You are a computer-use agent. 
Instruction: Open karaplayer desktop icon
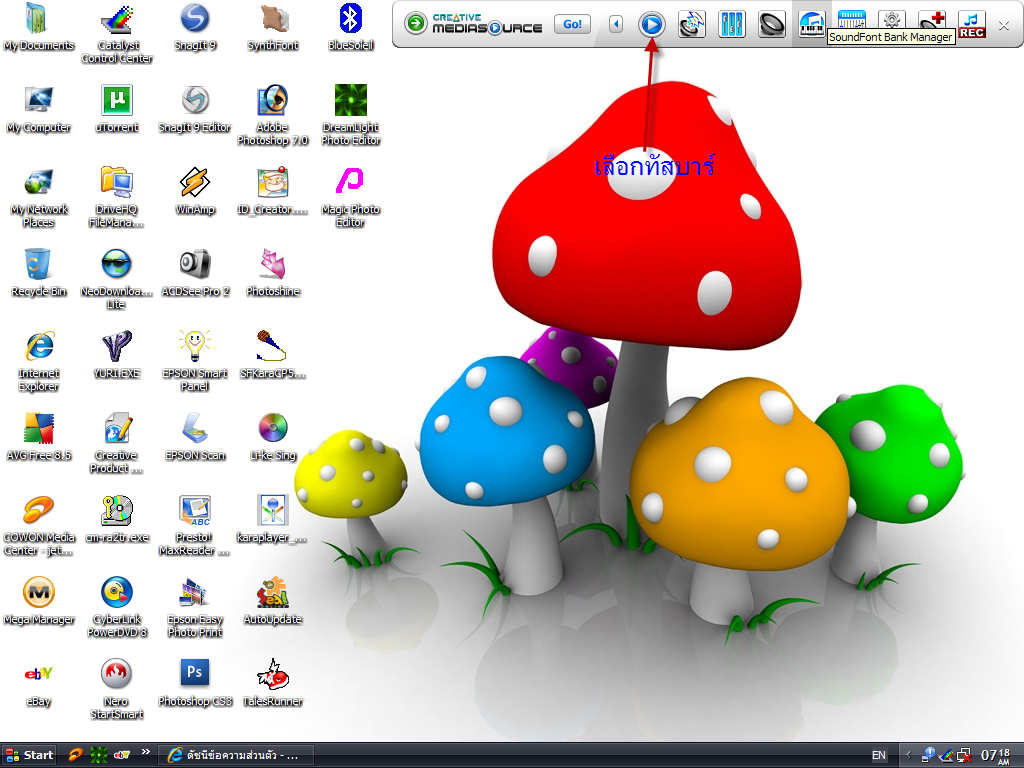[x=272, y=519]
